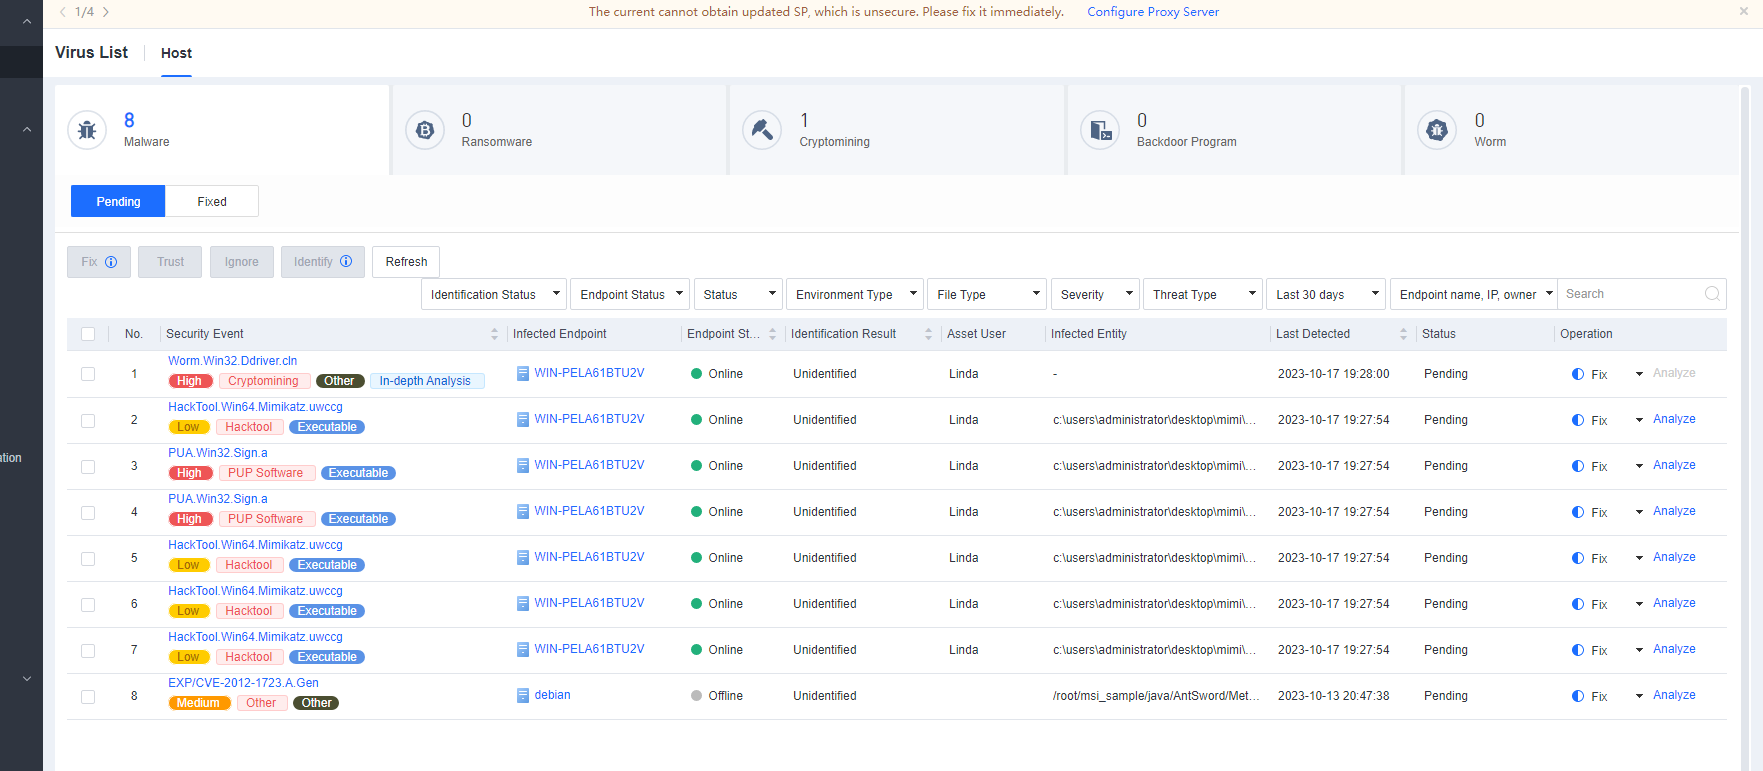The image size is (1763, 771).
Task: Switch to the Fixed tab
Action: click(x=212, y=201)
